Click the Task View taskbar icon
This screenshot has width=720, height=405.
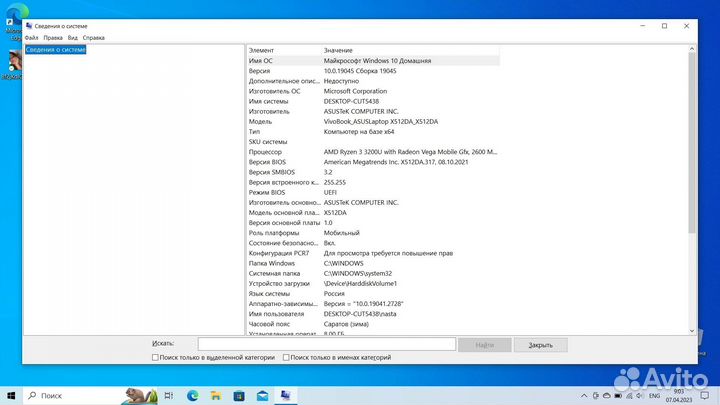tap(168, 395)
